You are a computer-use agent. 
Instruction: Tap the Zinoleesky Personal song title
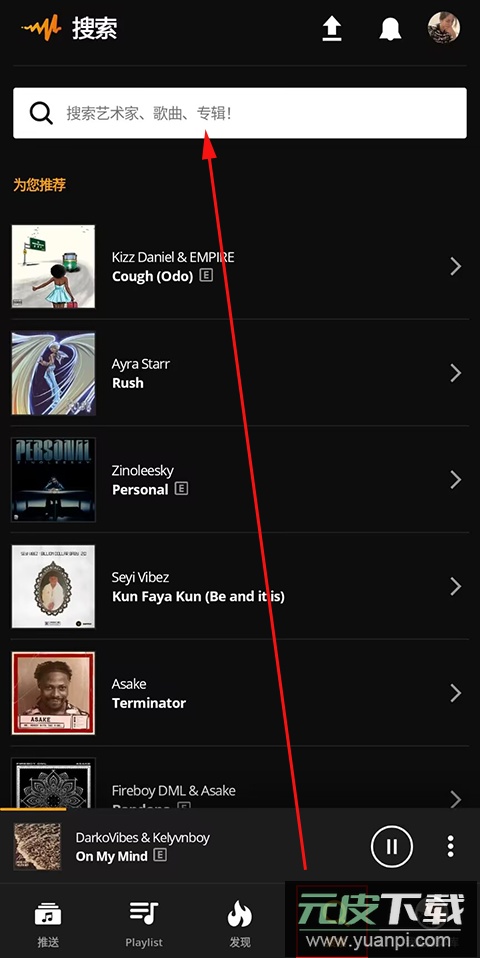pos(140,489)
